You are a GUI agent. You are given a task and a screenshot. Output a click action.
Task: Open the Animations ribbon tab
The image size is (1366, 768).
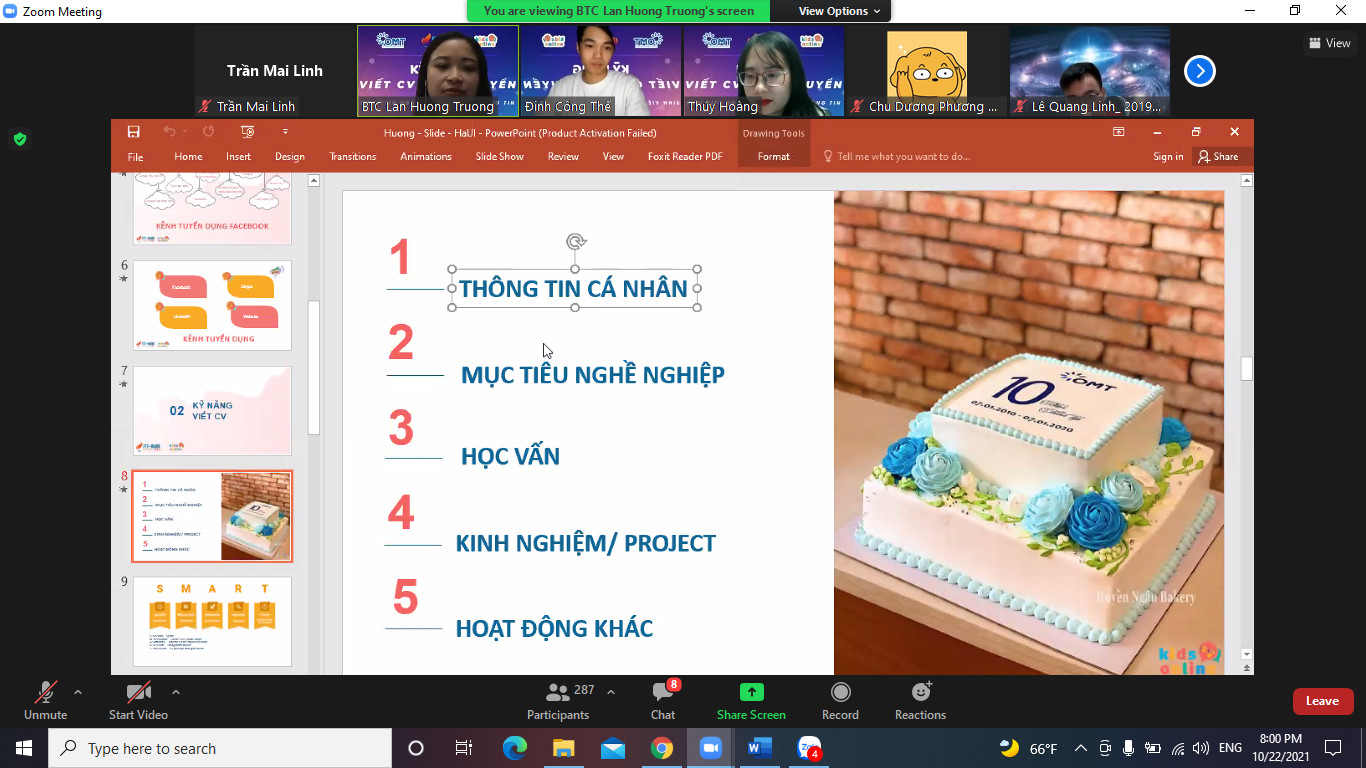pos(425,157)
